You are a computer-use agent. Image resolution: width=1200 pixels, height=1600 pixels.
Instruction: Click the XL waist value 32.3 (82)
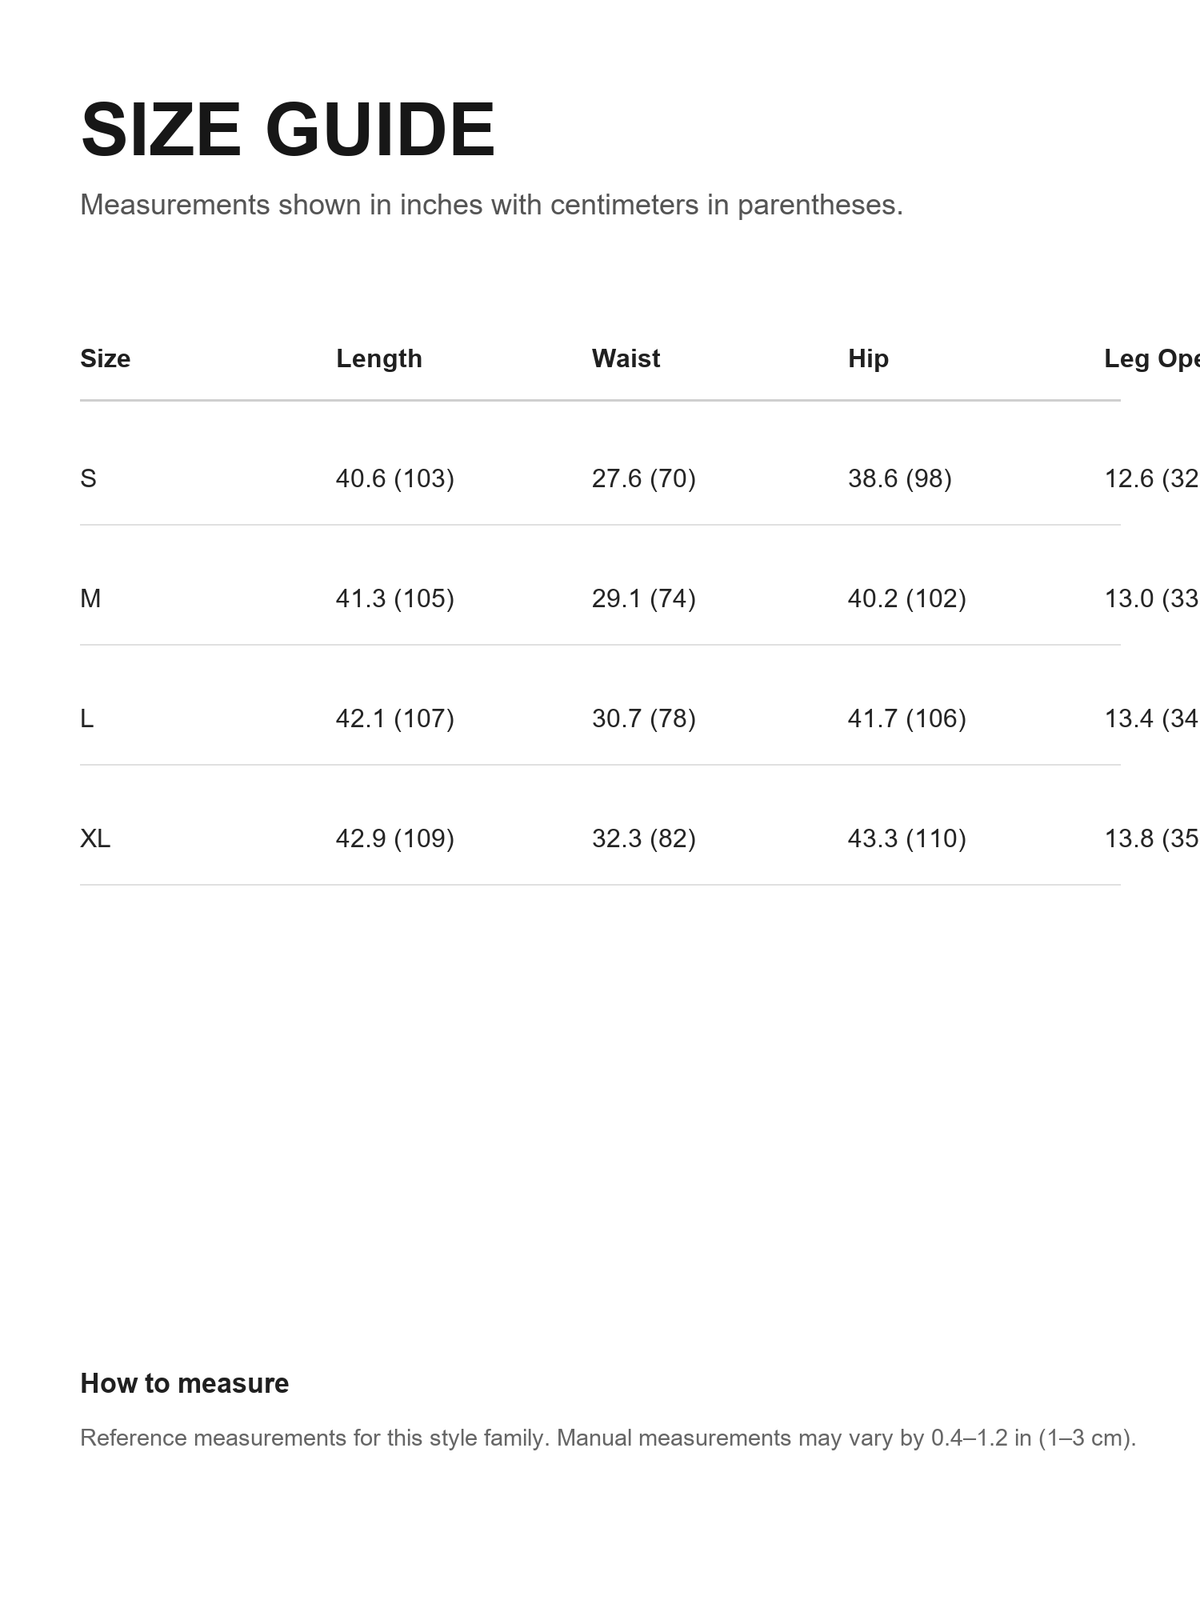[644, 838]
